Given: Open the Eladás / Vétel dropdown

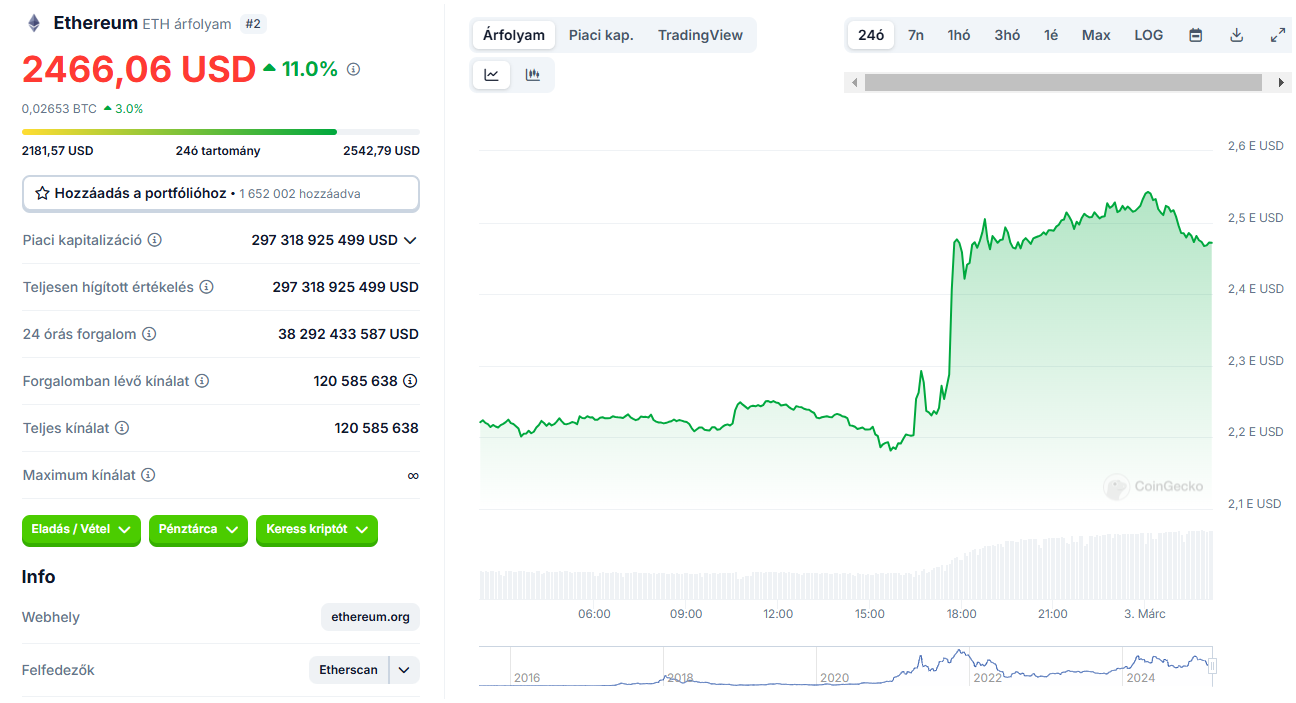Looking at the screenshot, I should click(82, 529).
